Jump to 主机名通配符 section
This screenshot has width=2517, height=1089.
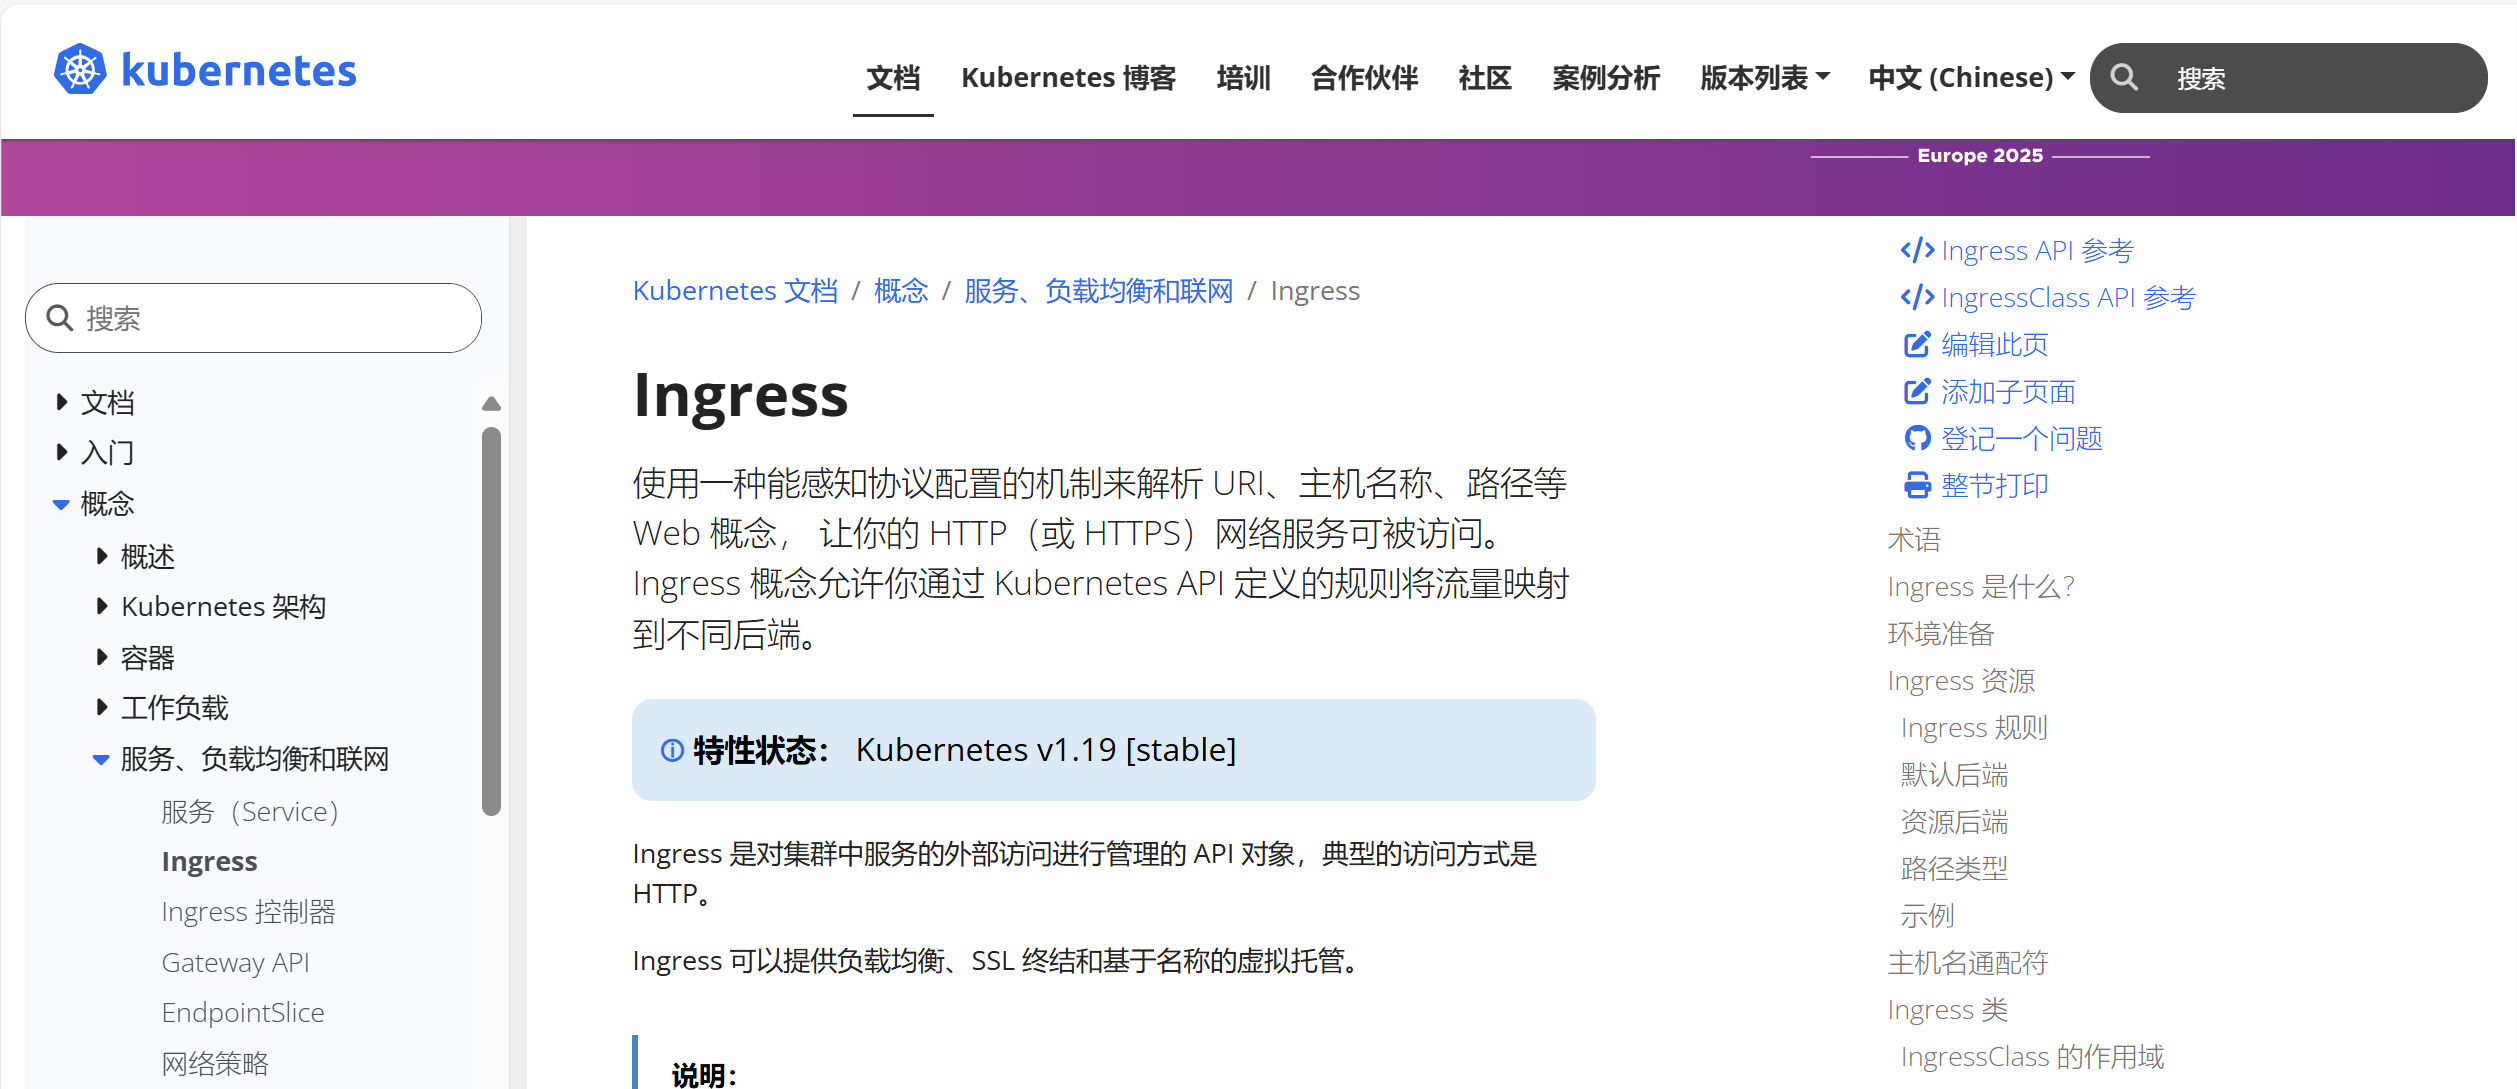pyautogui.click(x=1968, y=962)
